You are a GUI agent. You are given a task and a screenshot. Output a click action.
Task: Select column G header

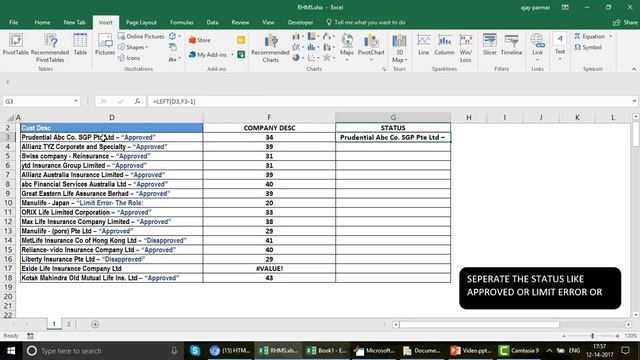pyautogui.click(x=393, y=118)
